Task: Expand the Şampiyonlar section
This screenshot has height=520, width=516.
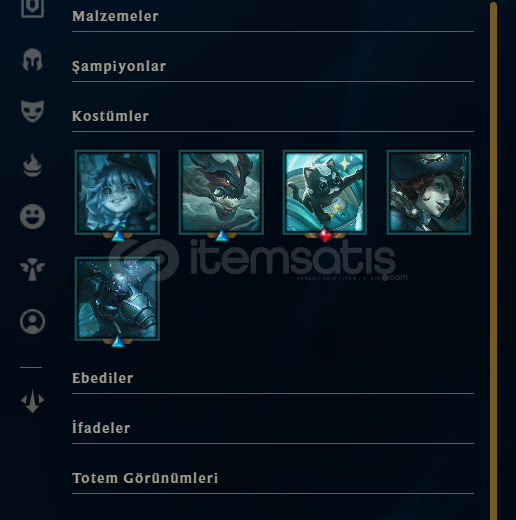Action: (x=273, y=67)
